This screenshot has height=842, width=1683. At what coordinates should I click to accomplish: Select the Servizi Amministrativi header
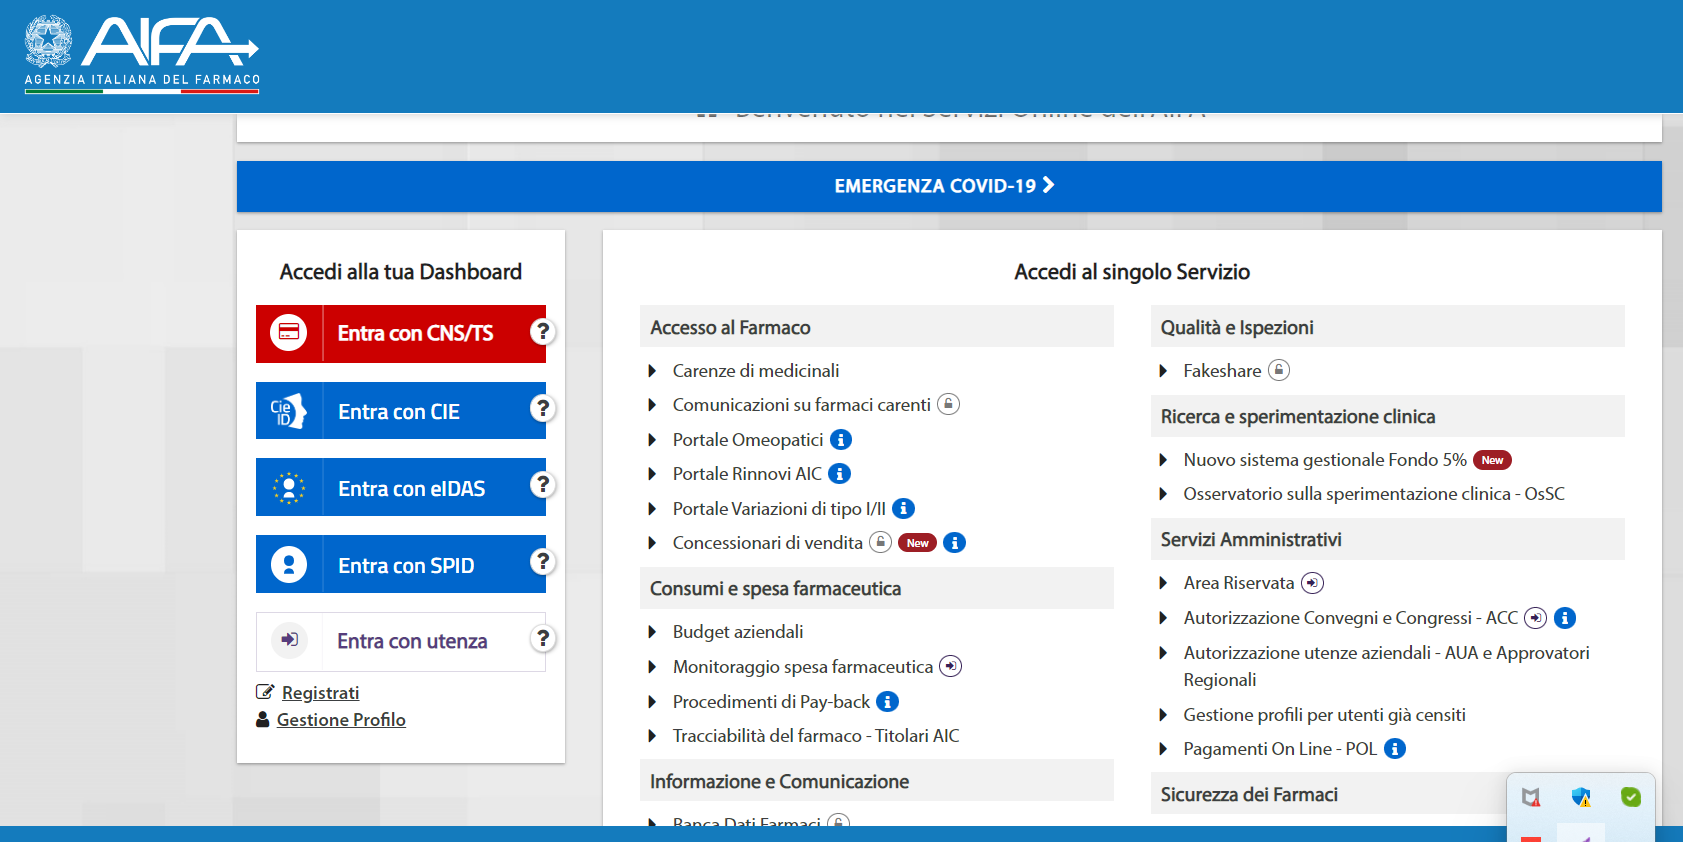(x=1388, y=539)
